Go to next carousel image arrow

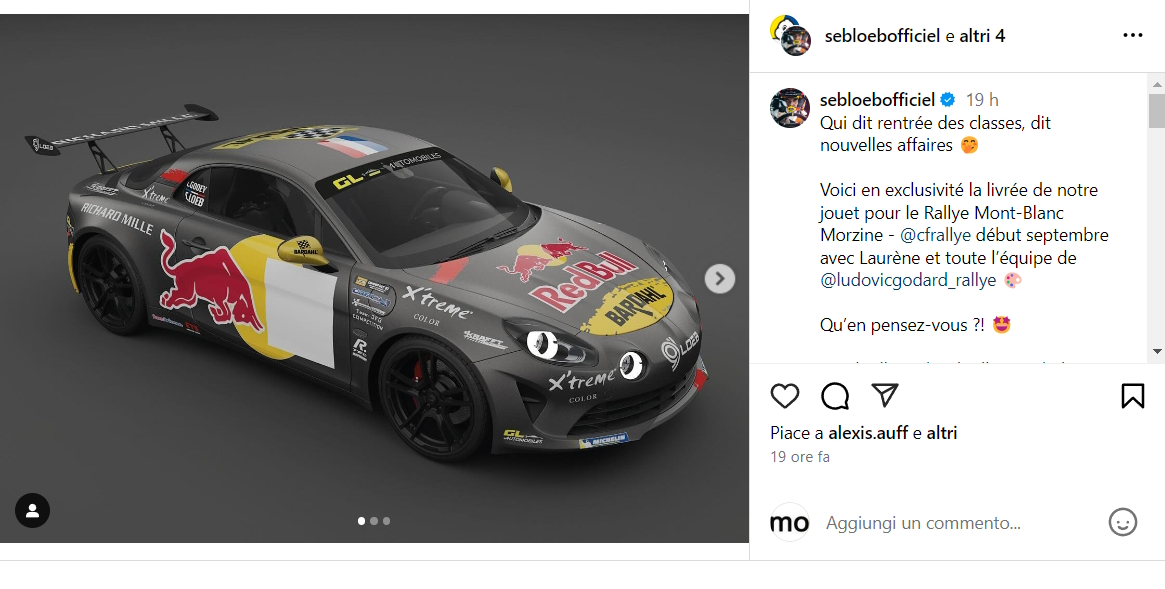point(719,279)
